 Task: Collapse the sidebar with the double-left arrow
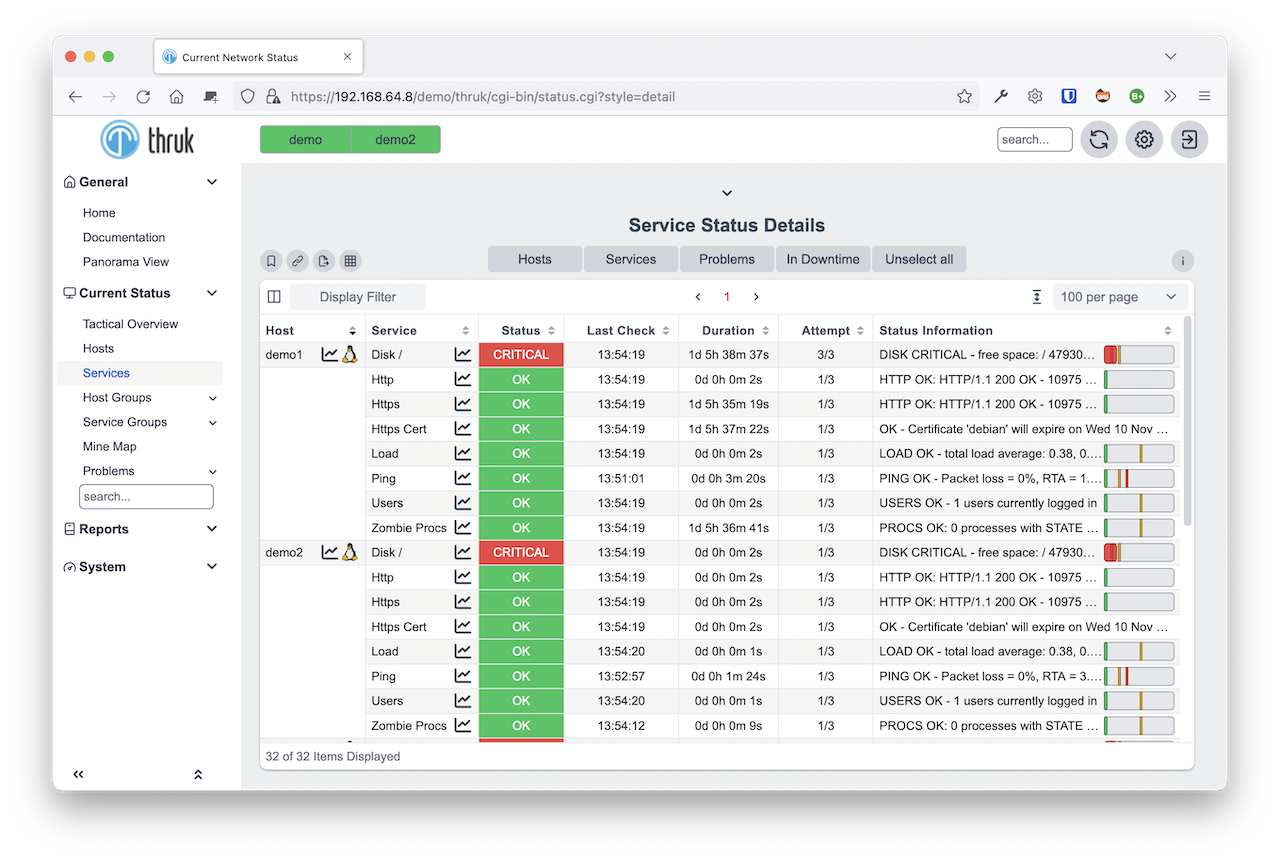79,774
